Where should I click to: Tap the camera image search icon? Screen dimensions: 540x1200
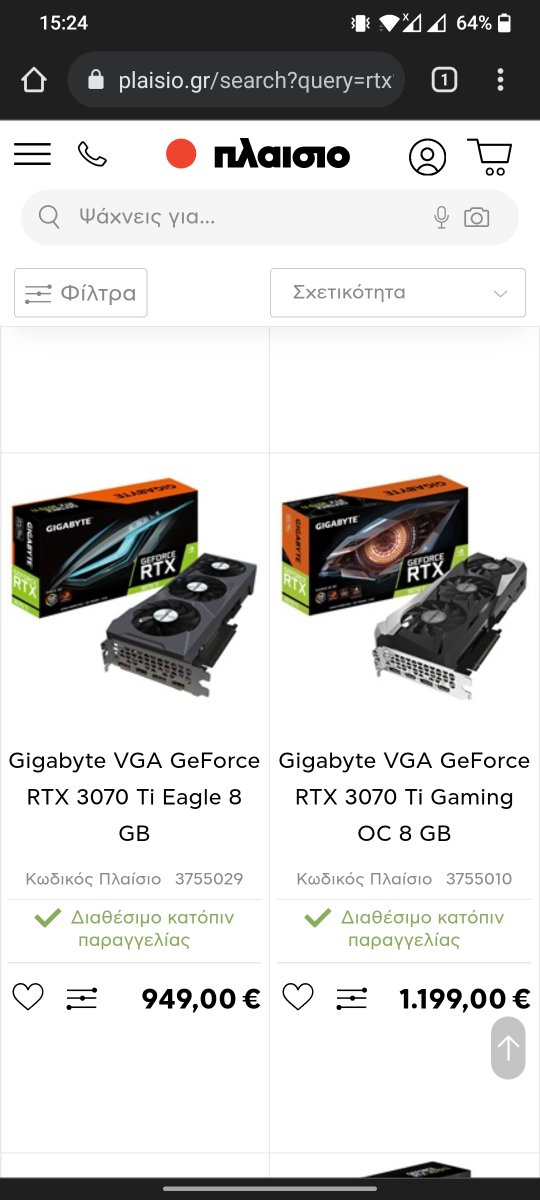click(x=477, y=217)
